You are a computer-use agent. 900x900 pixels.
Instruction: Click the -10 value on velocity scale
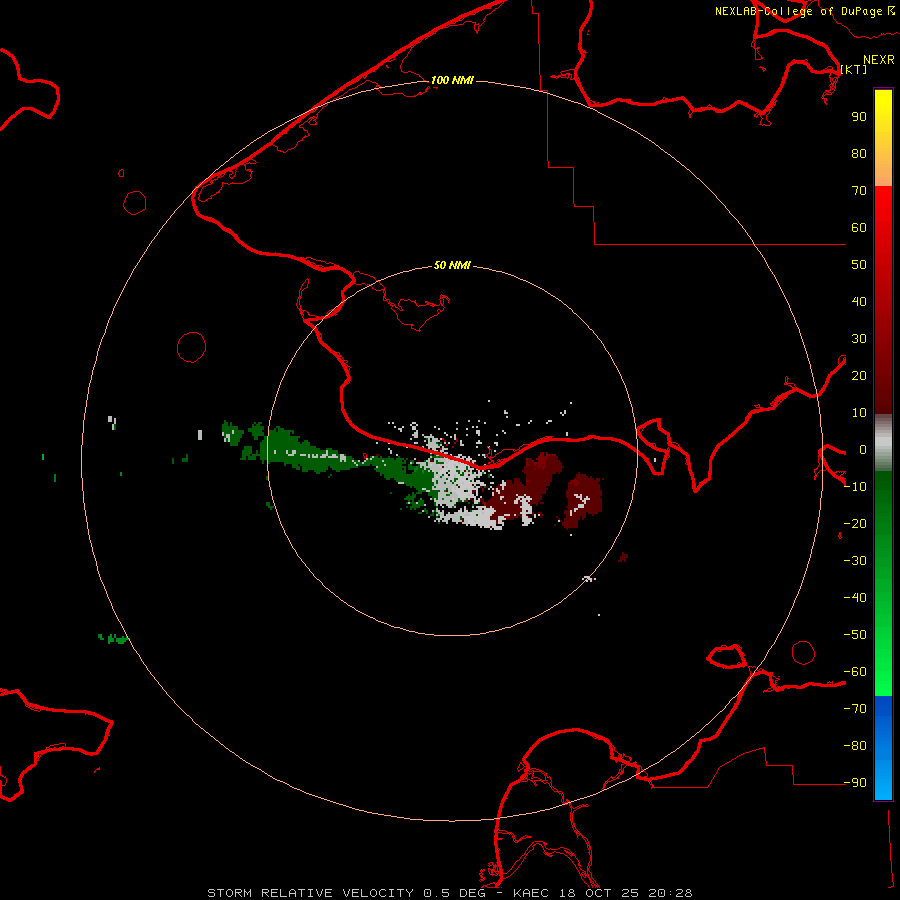tap(855, 487)
